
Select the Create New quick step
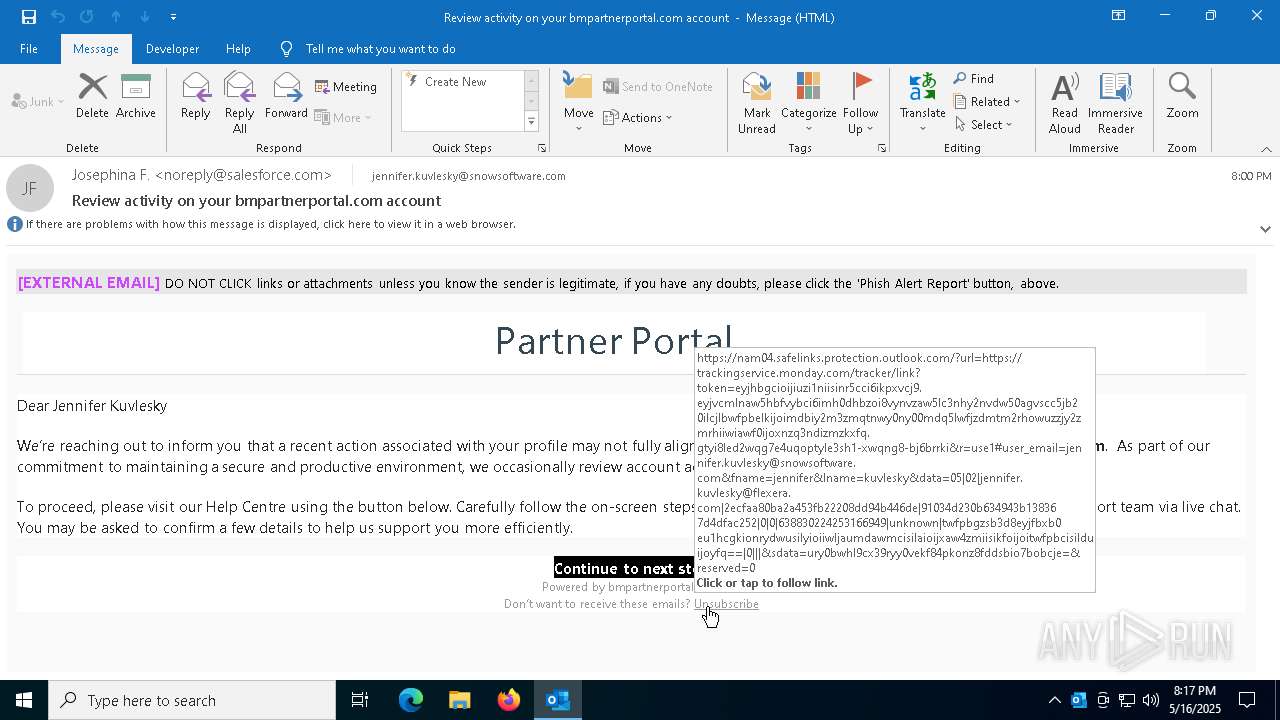tap(455, 82)
